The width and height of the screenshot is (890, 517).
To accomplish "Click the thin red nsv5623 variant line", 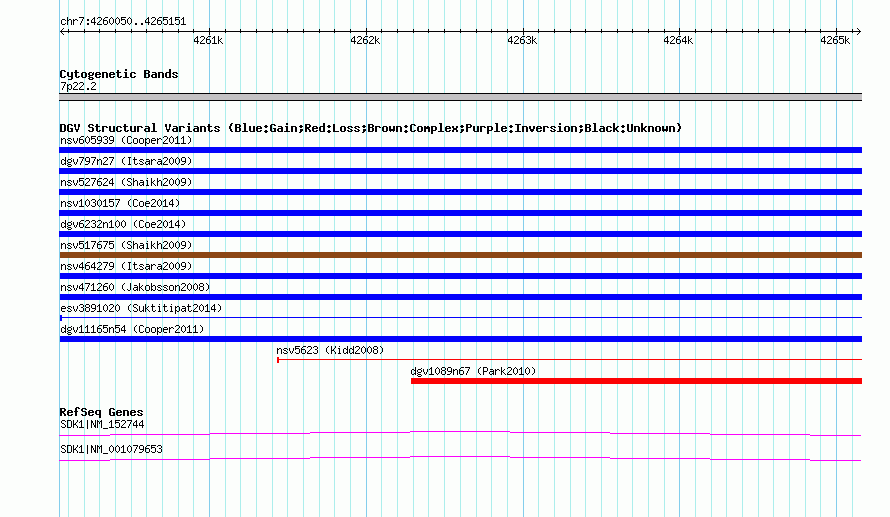I will tap(569, 360).
